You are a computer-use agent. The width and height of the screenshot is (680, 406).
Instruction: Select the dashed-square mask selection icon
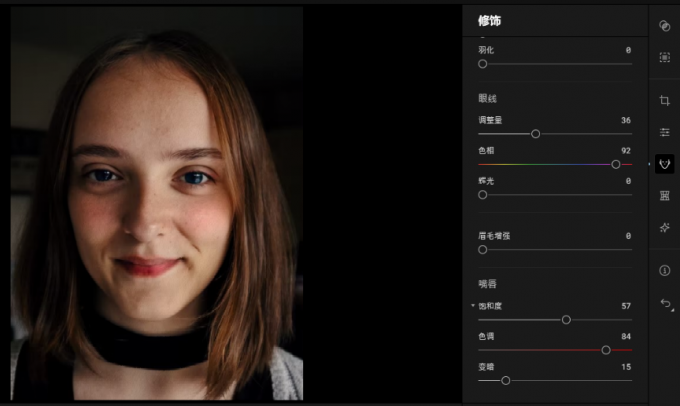(664, 57)
